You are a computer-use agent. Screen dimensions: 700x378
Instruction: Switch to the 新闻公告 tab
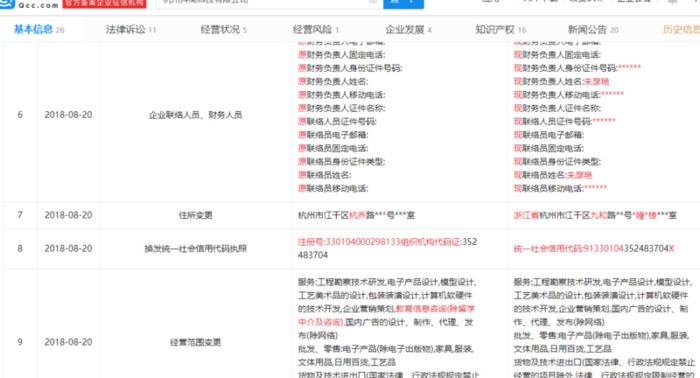(x=593, y=29)
